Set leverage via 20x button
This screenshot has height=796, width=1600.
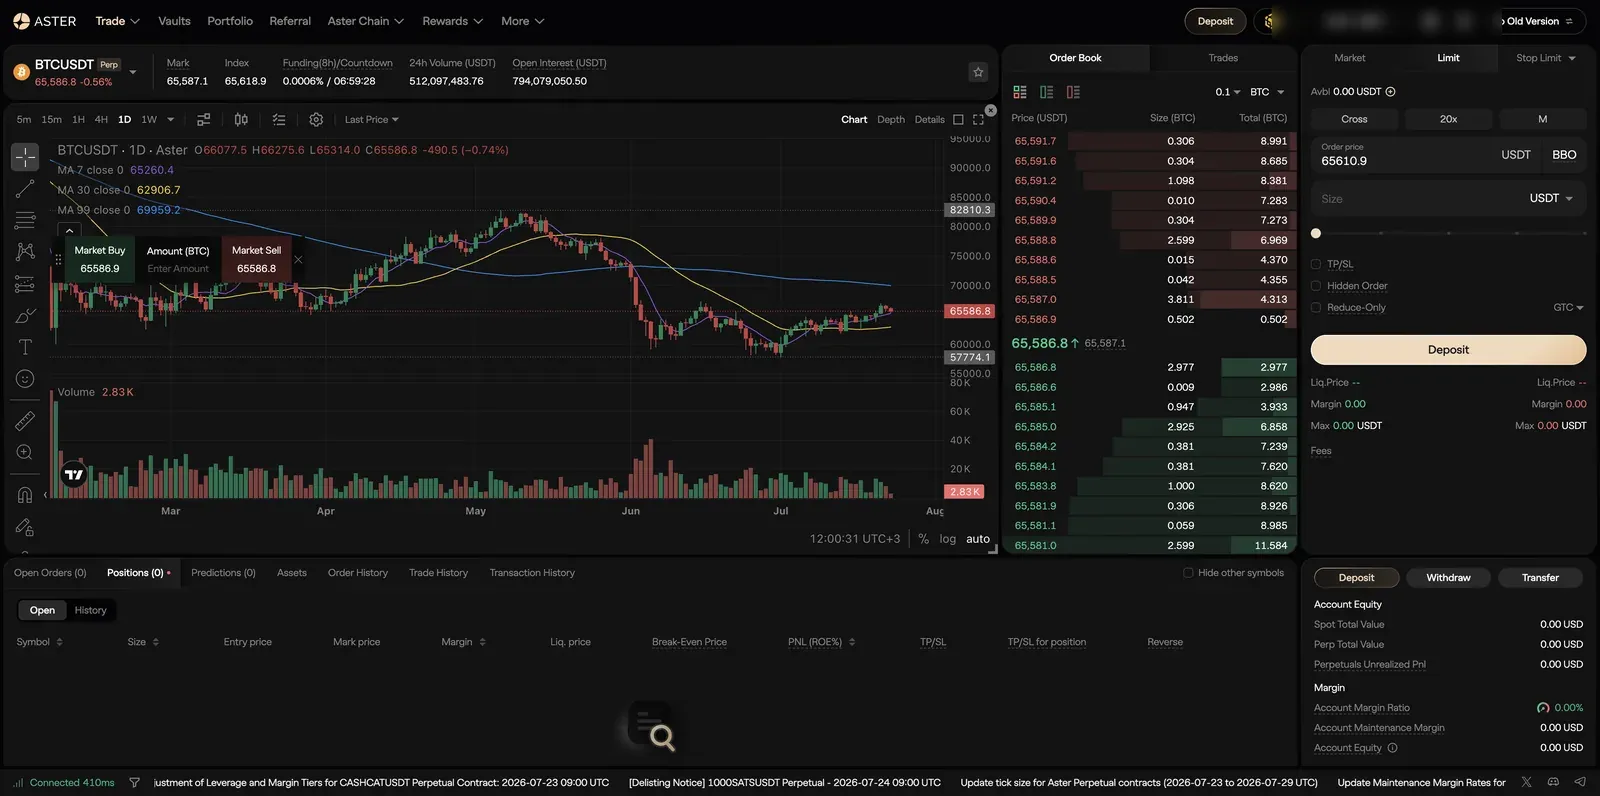(x=1448, y=119)
